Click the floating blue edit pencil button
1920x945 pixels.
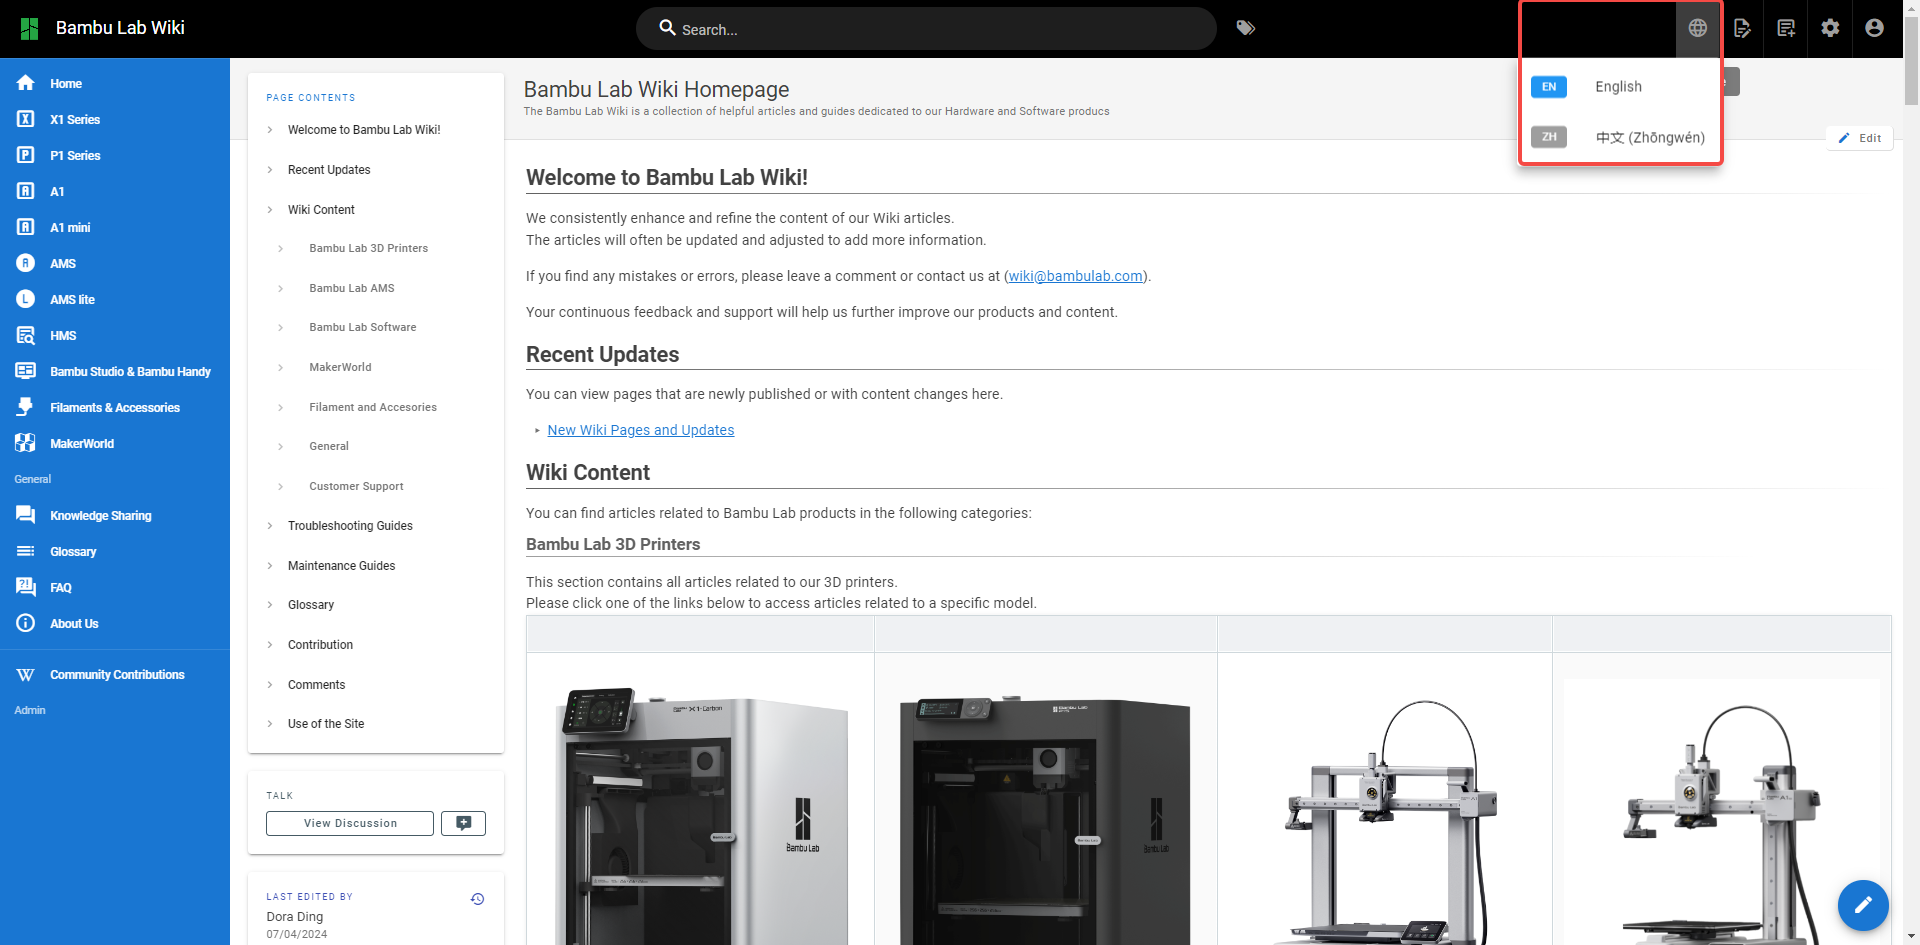tap(1863, 905)
